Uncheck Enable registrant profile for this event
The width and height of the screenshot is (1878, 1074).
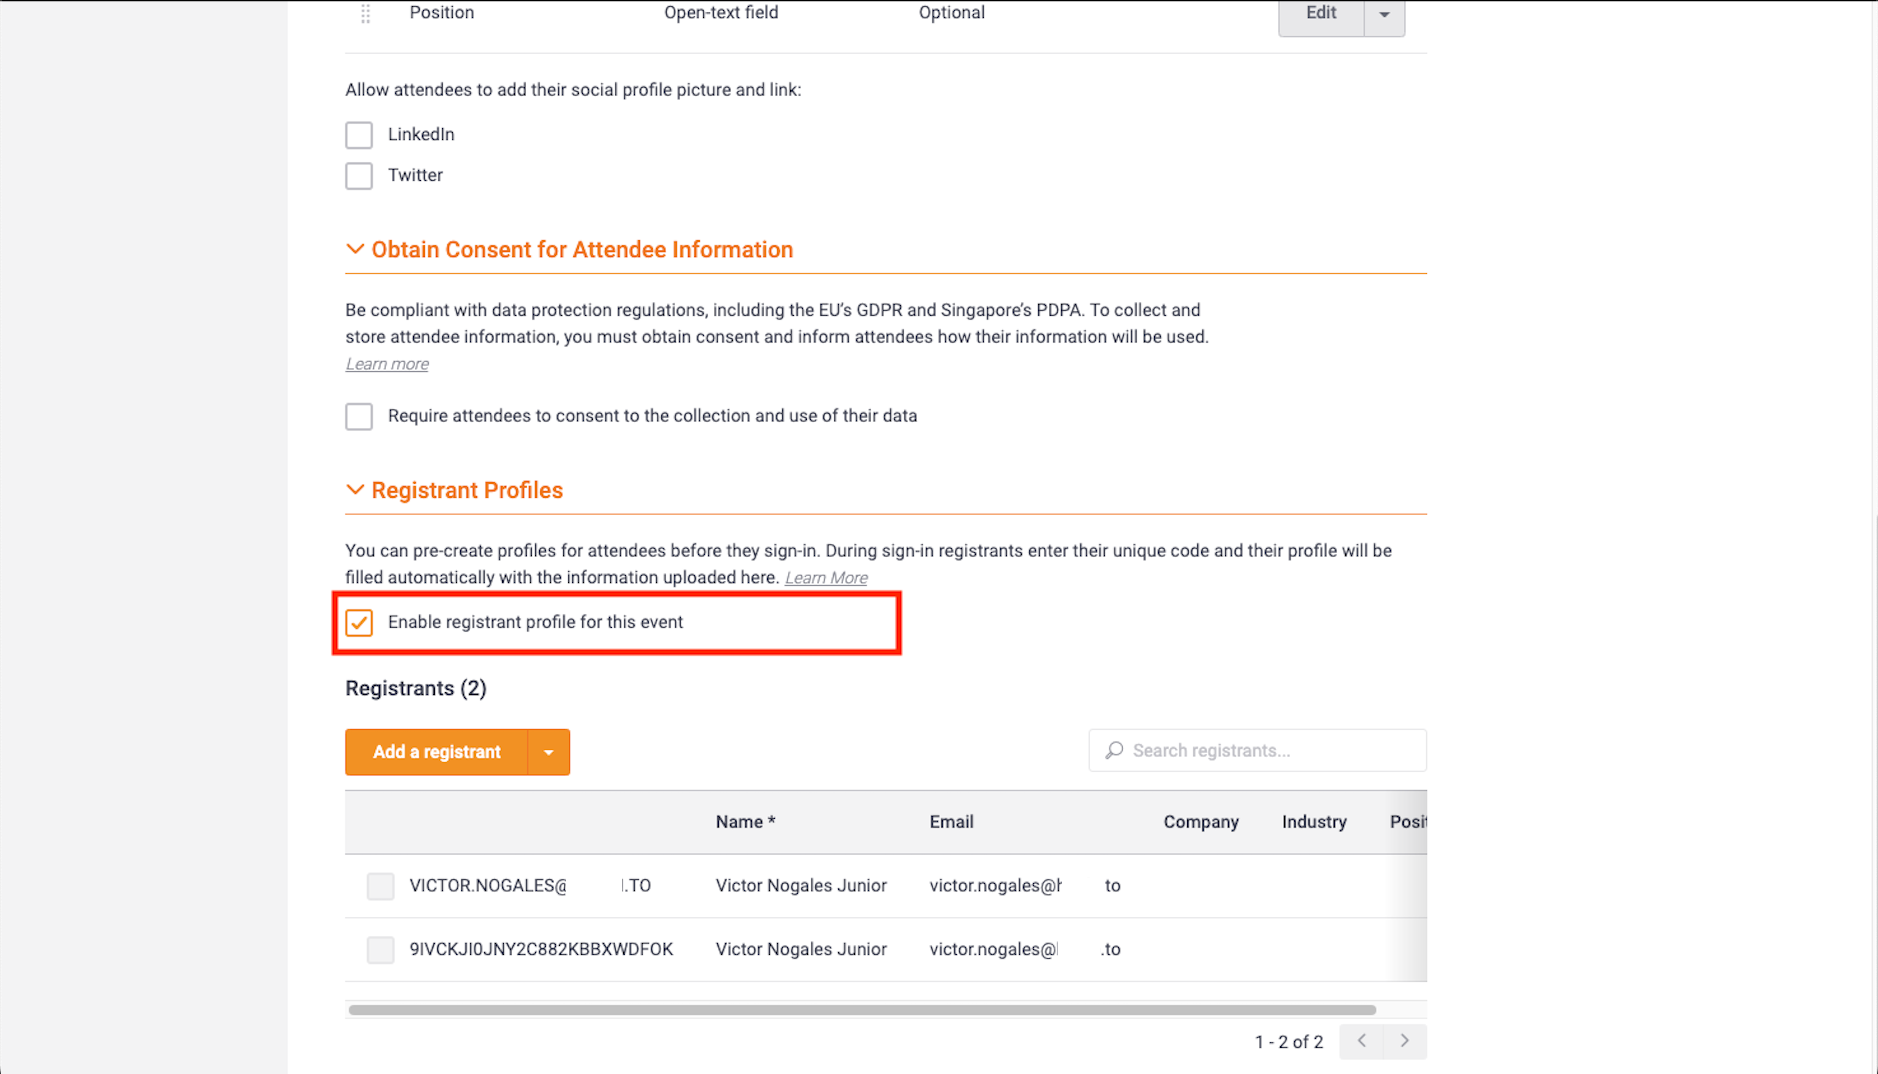(359, 622)
